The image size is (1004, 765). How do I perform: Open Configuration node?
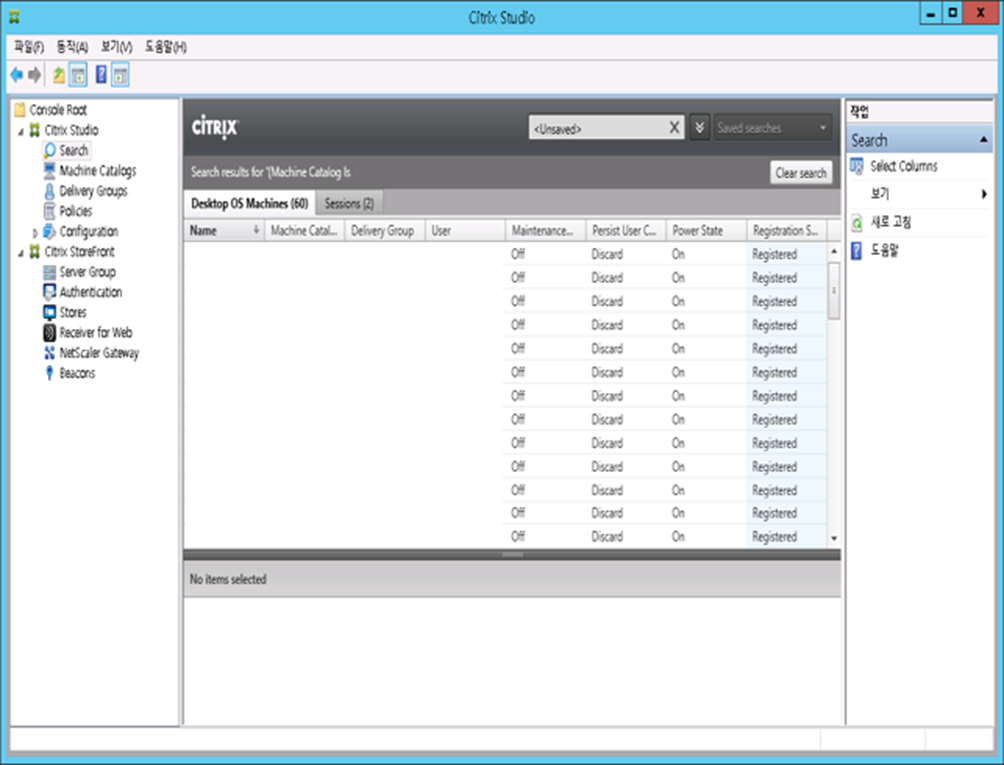pyautogui.click(x=88, y=232)
